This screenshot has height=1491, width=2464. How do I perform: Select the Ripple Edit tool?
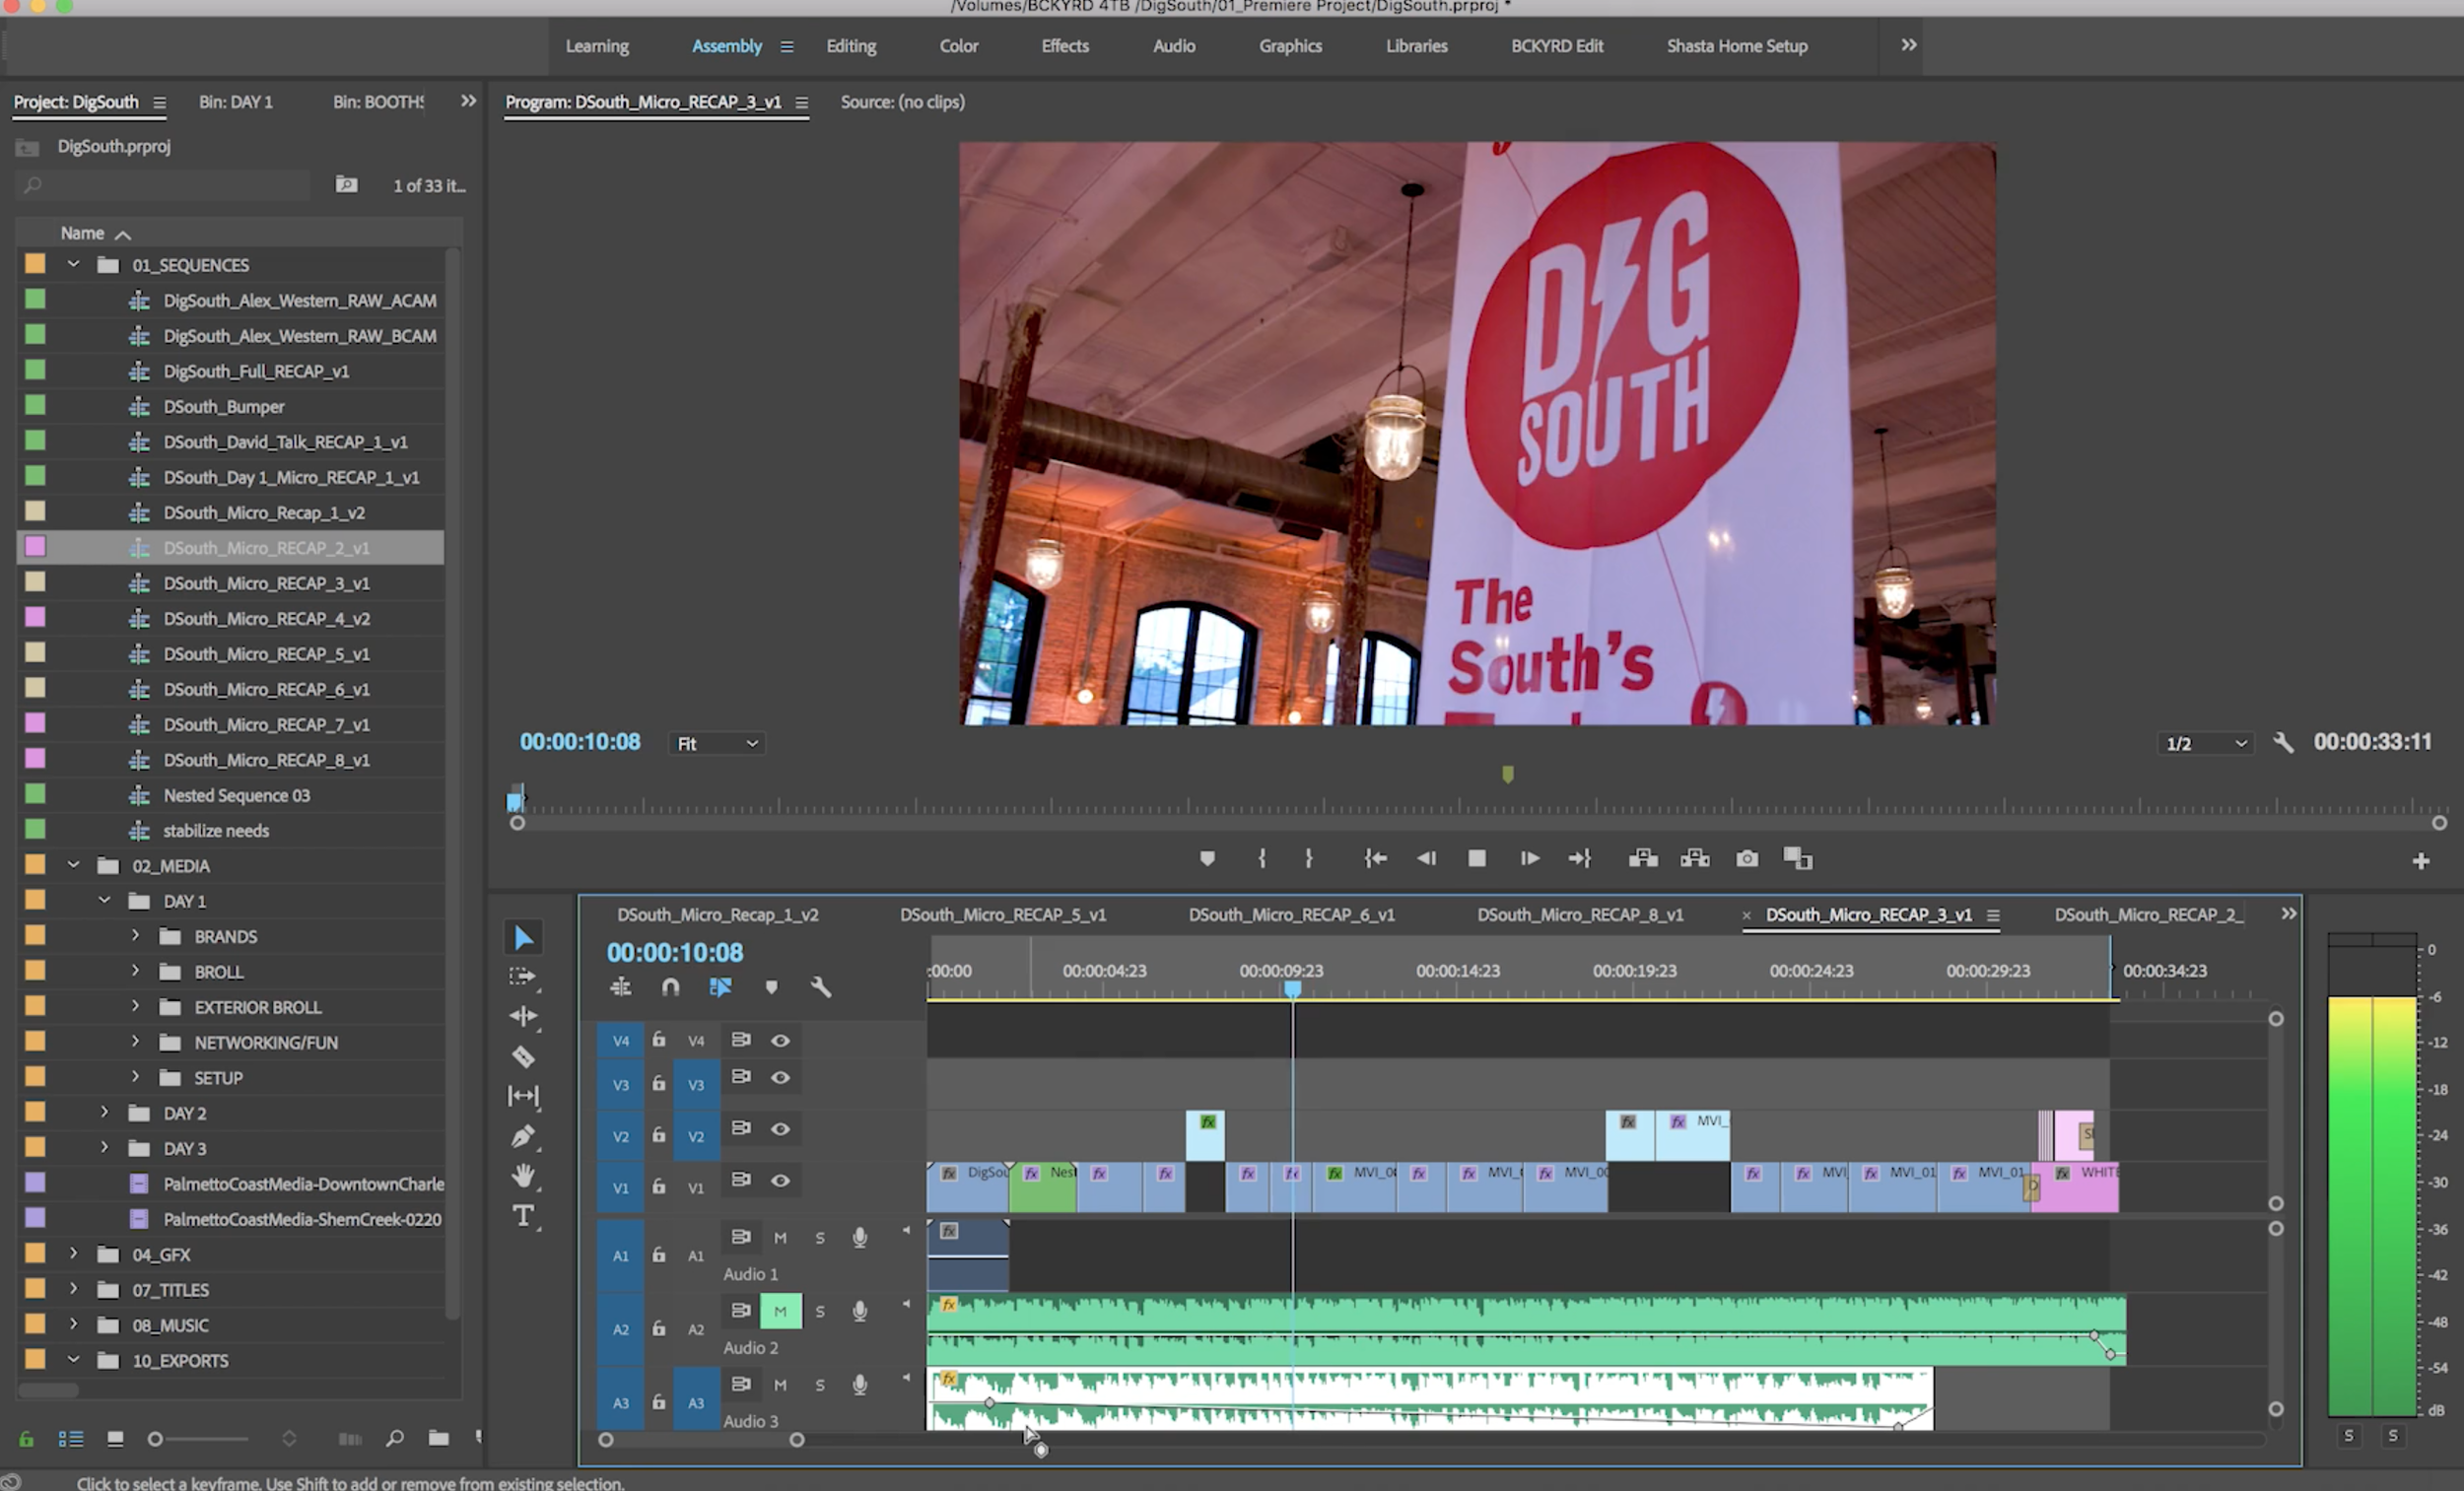[x=523, y=1017]
